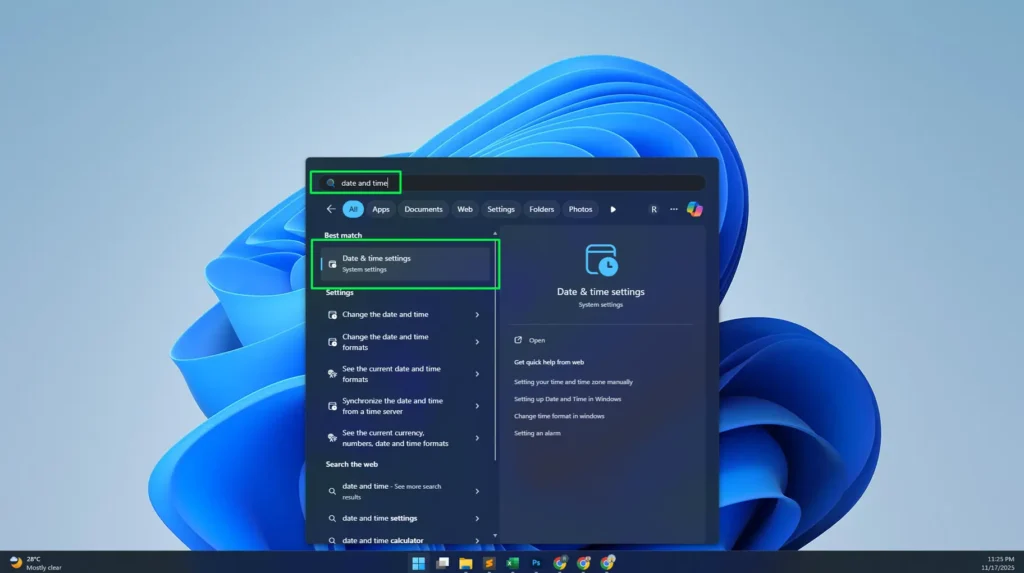The image size is (1024, 573).
Task: Select 'Change the date and time' result
Action: click(x=406, y=314)
